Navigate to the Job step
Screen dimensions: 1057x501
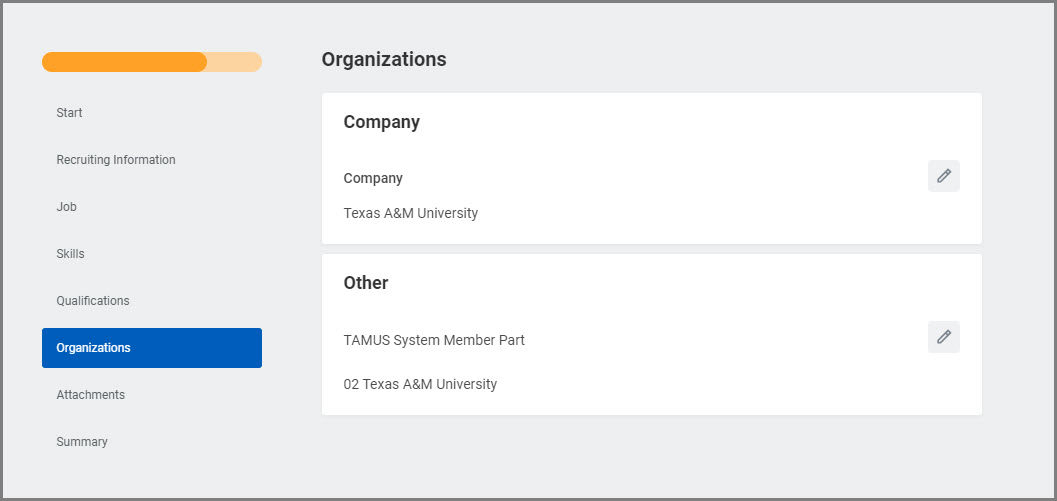[66, 207]
